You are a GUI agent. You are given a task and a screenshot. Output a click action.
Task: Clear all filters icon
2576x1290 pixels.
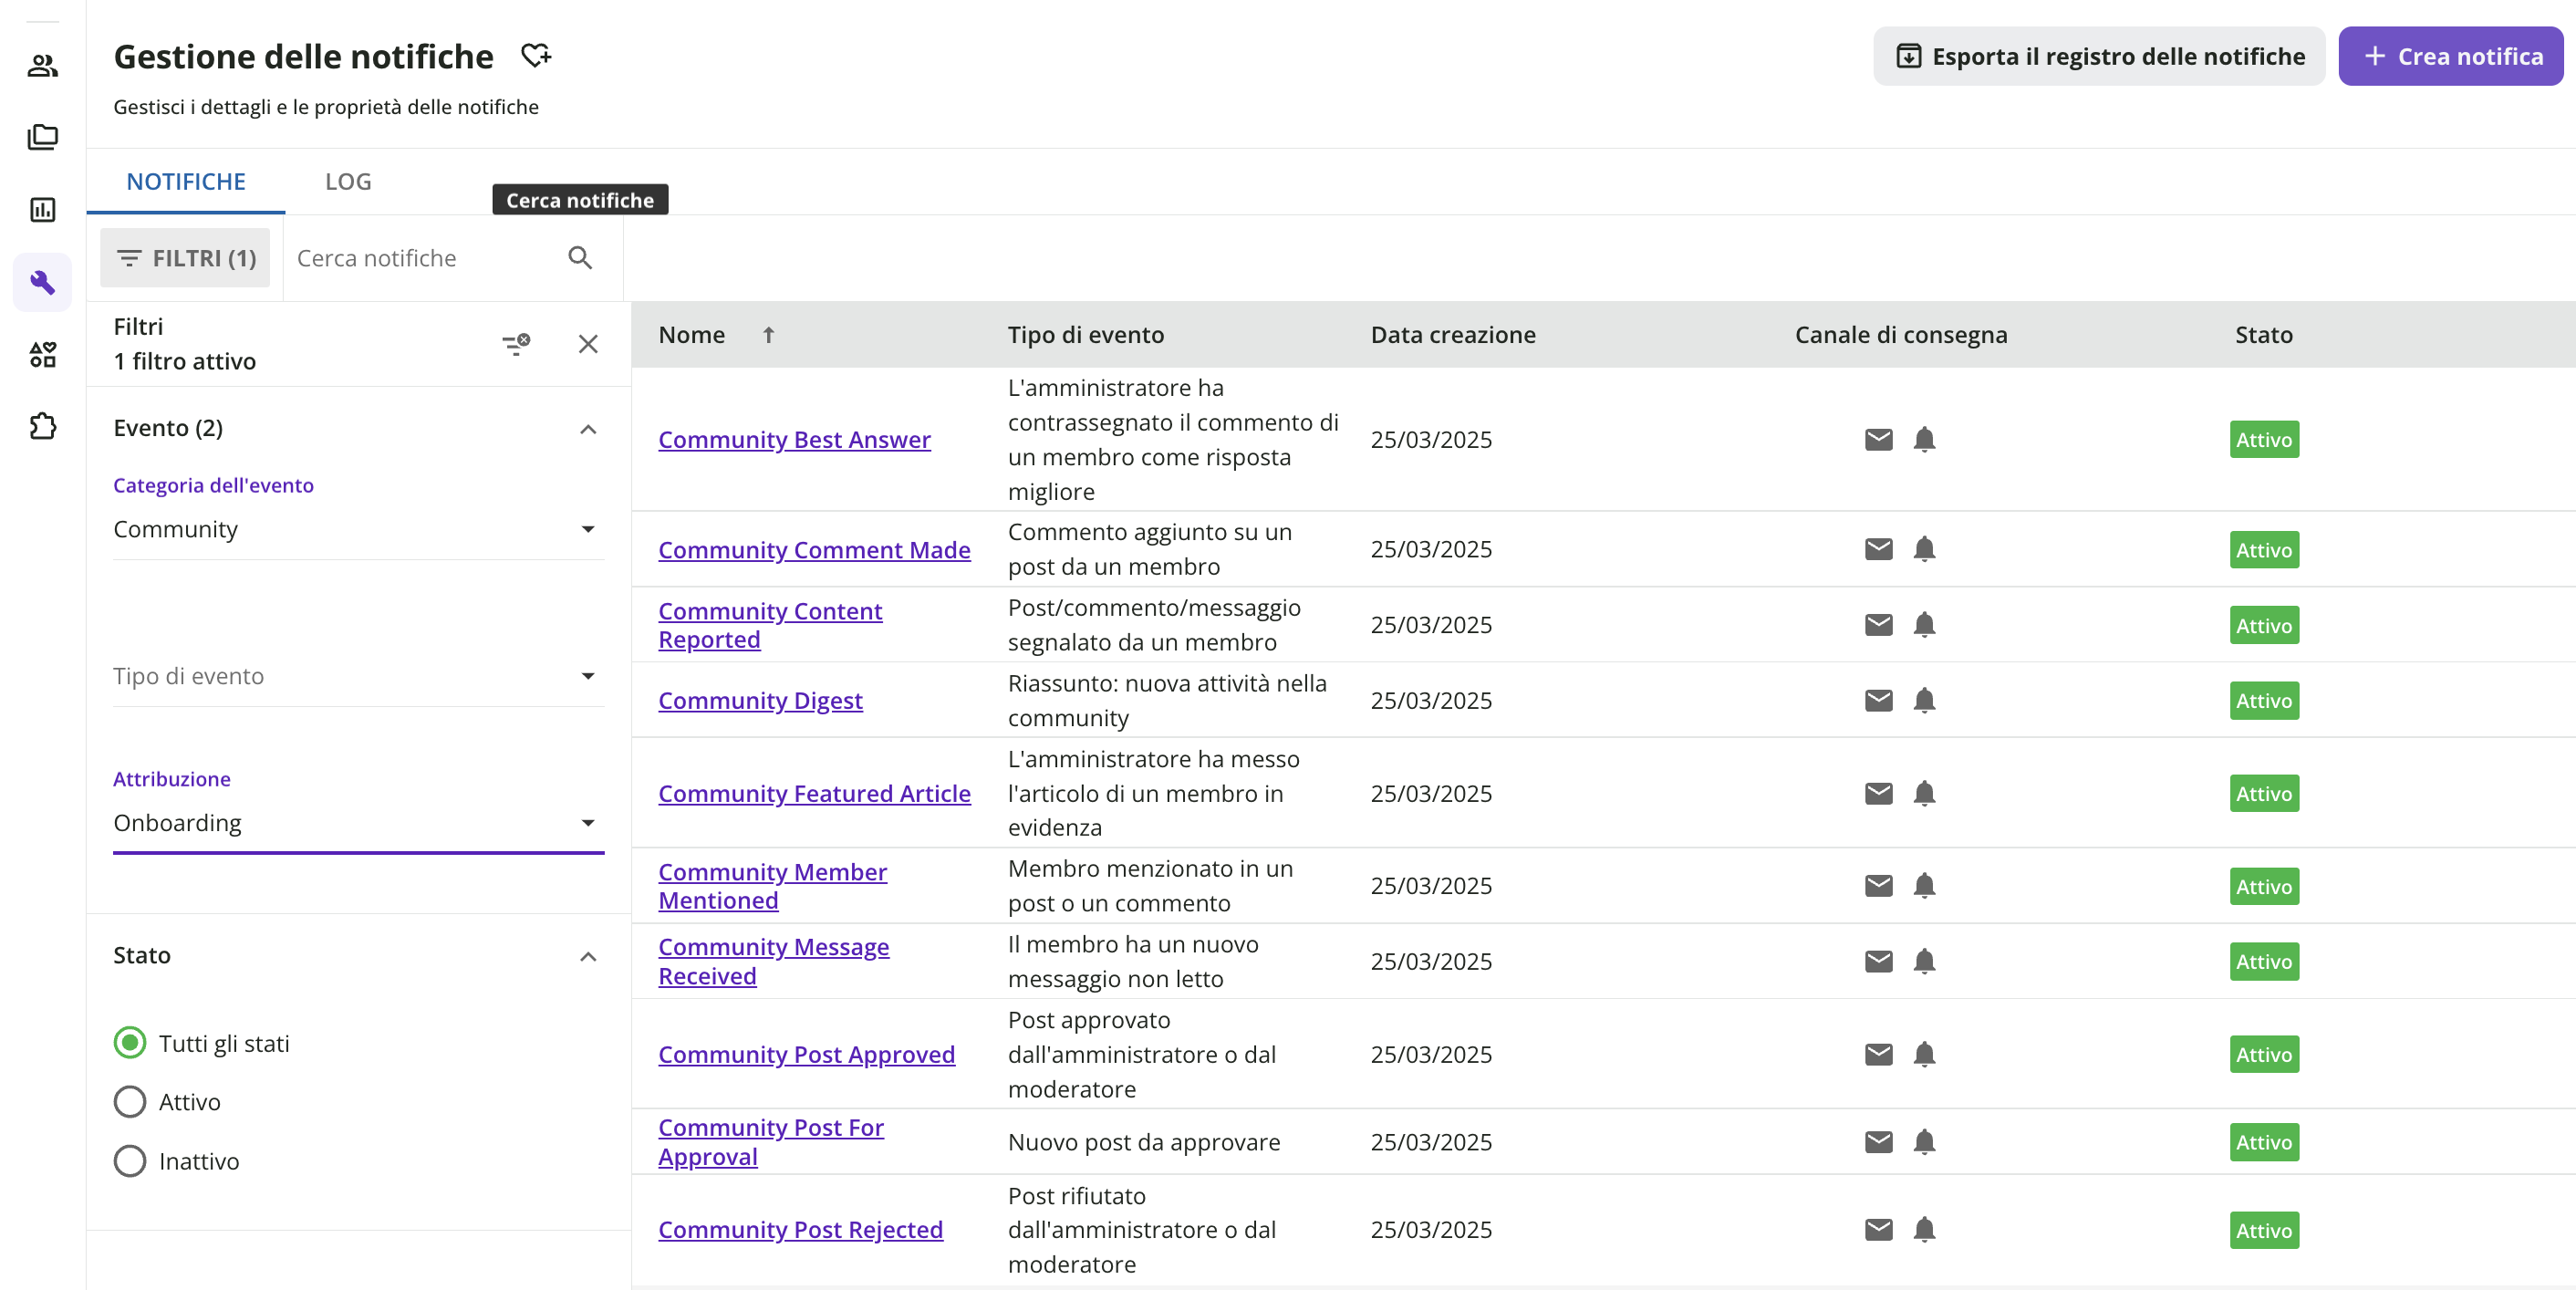[516, 344]
